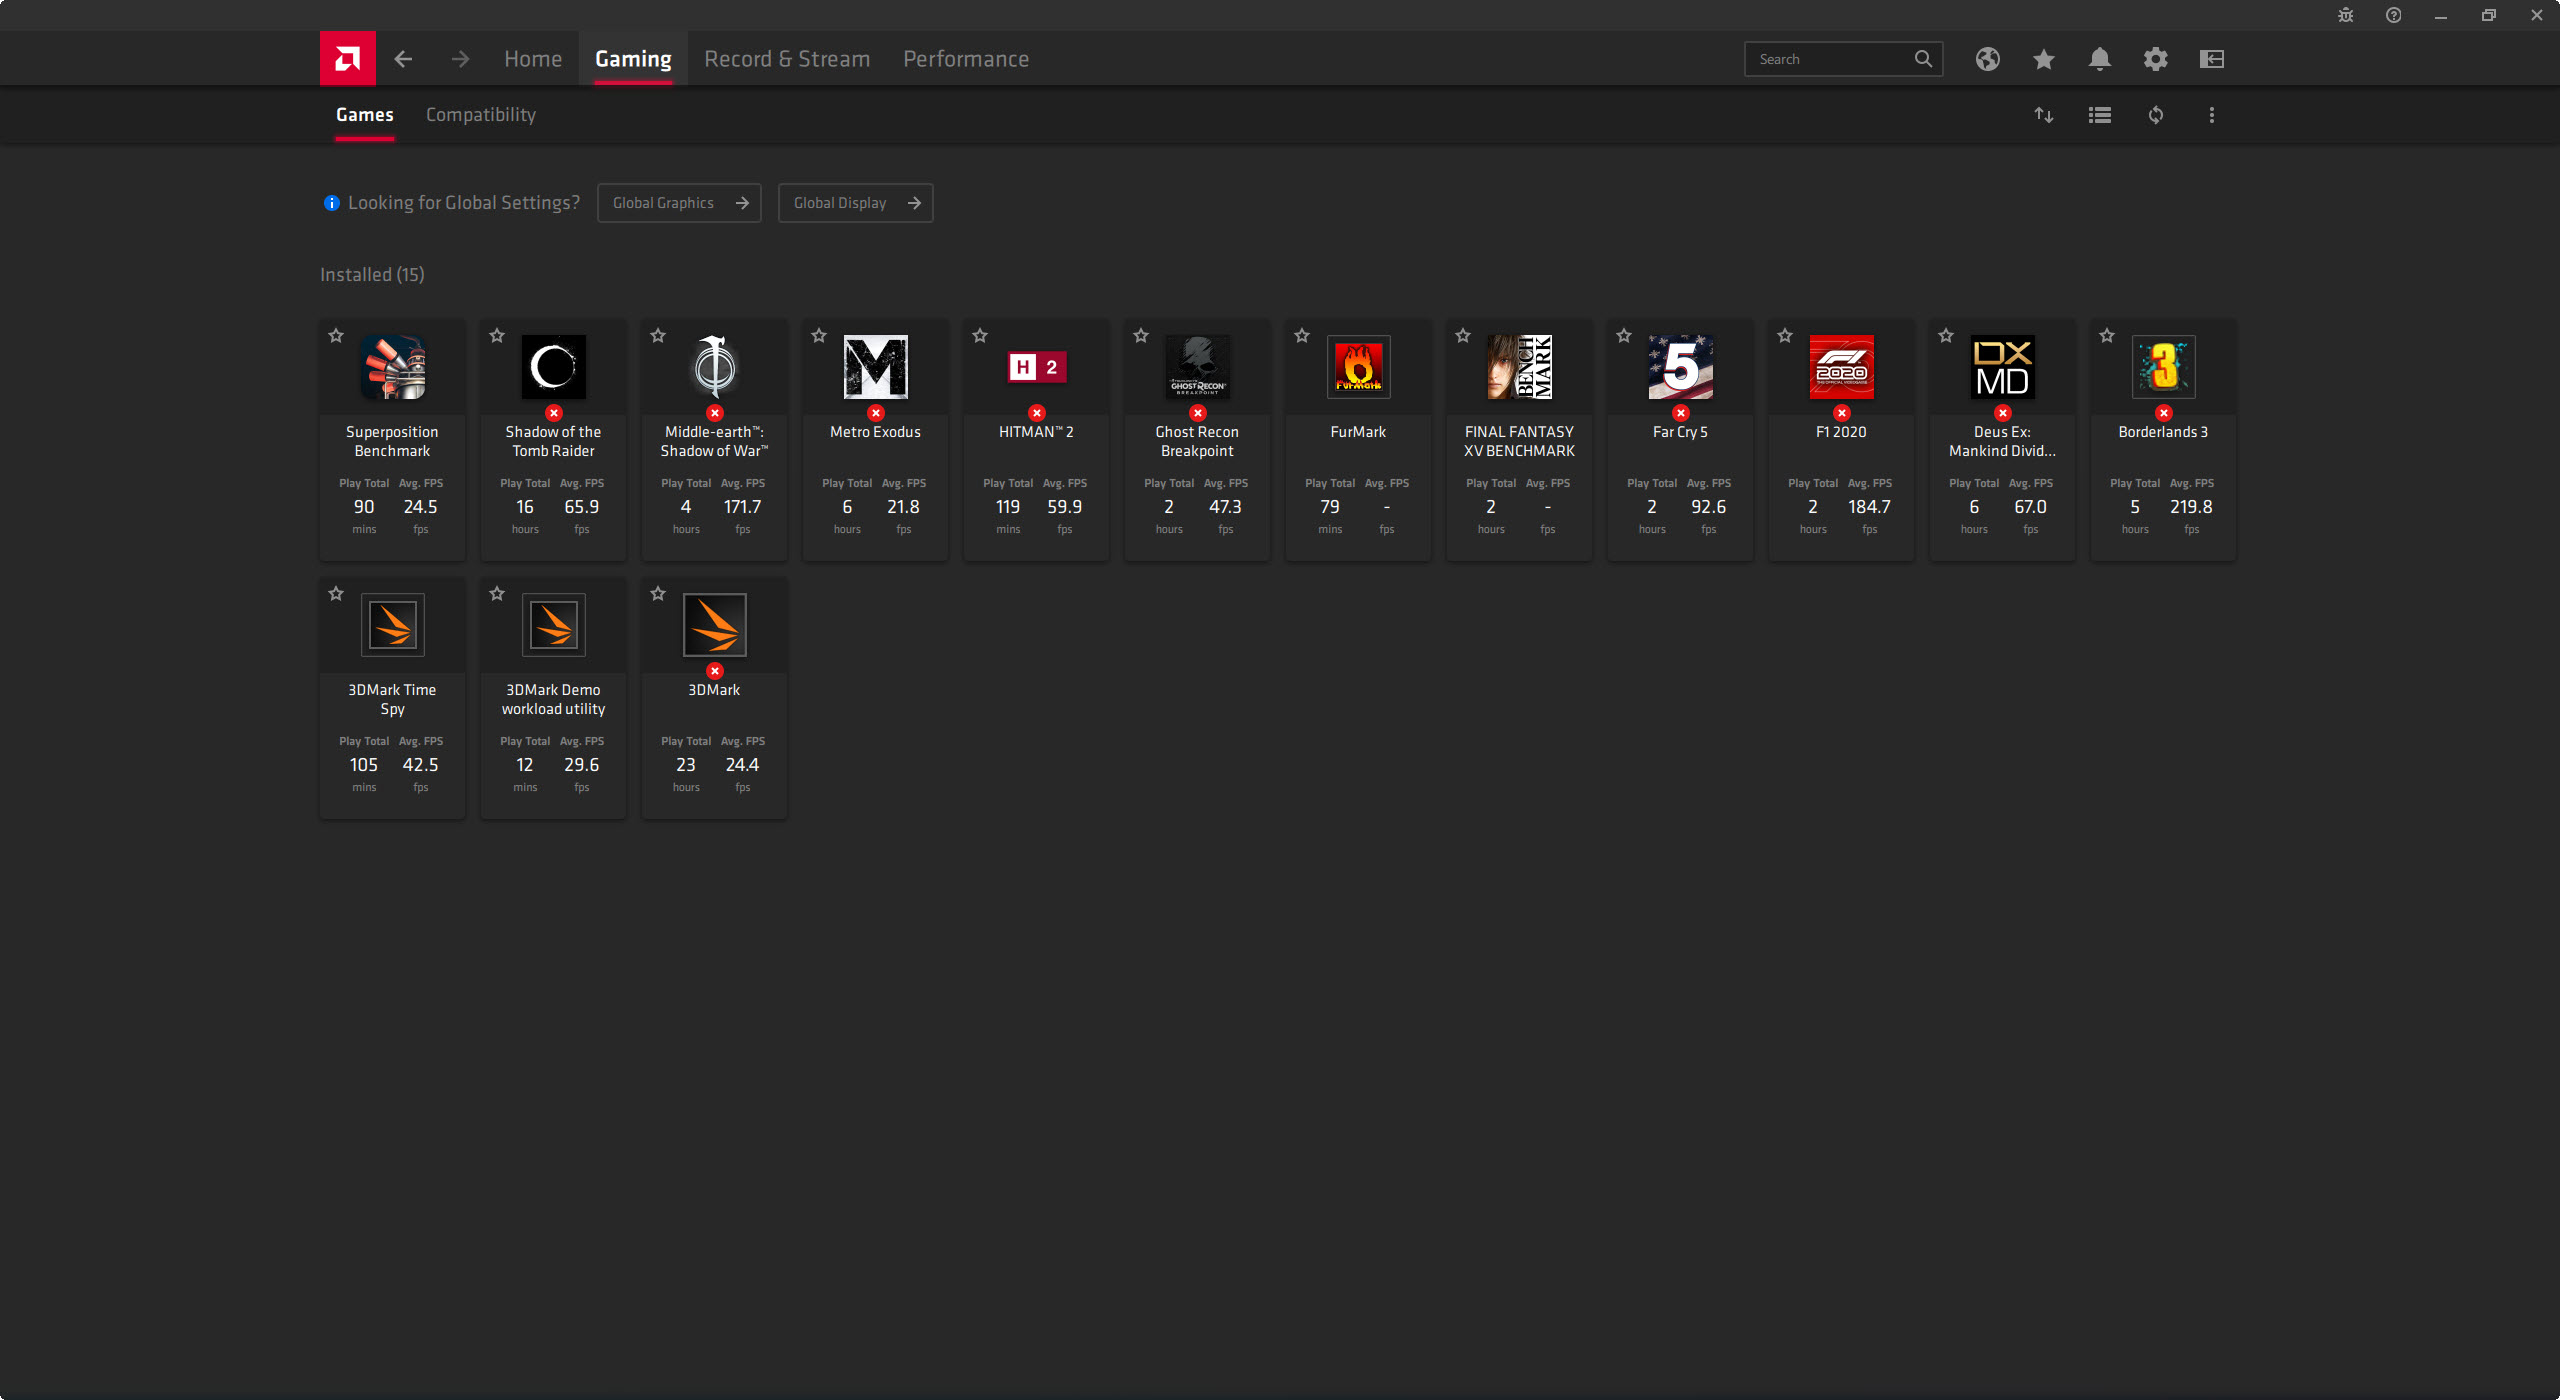Open Deus Ex Mankind Divided icon
Screen dimensions: 2560x1400
2003,367
